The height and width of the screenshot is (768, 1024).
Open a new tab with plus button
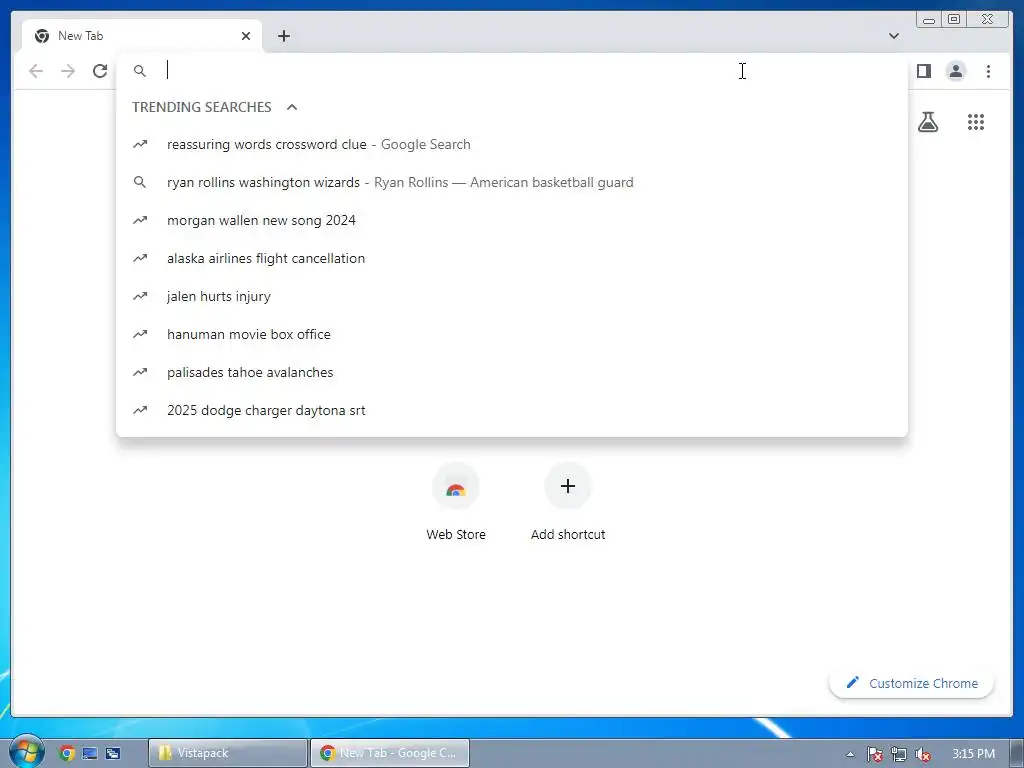(283, 36)
